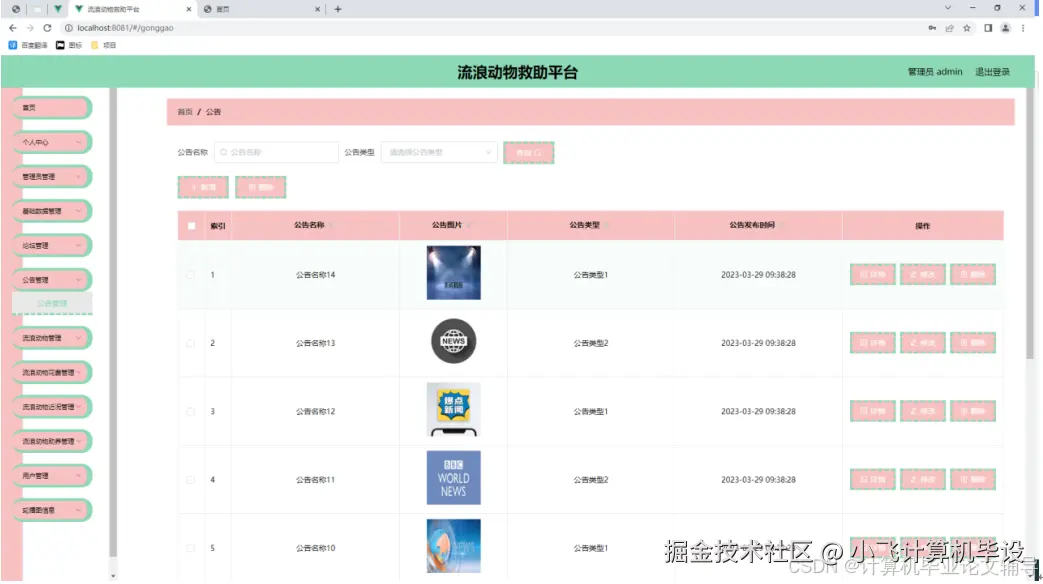1043x584 pixels.
Task: Click 首页 in the breadcrumb
Action: [185, 112]
